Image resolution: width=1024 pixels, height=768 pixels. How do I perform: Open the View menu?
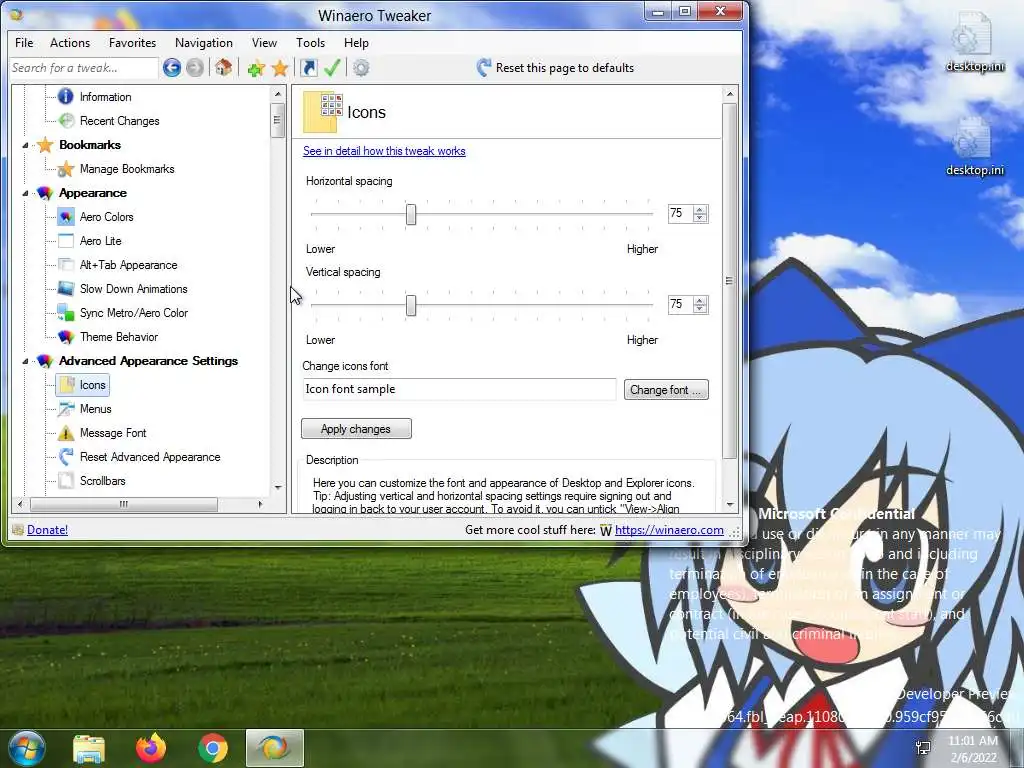click(264, 42)
